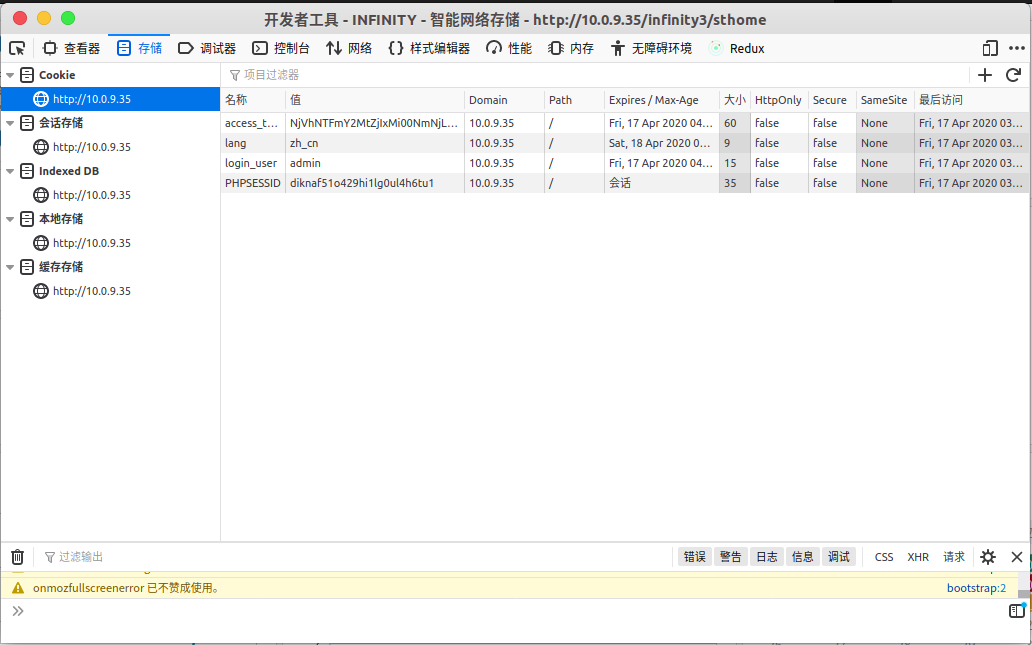Refresh the storage table with reload icon

[x=1013, y=75]
